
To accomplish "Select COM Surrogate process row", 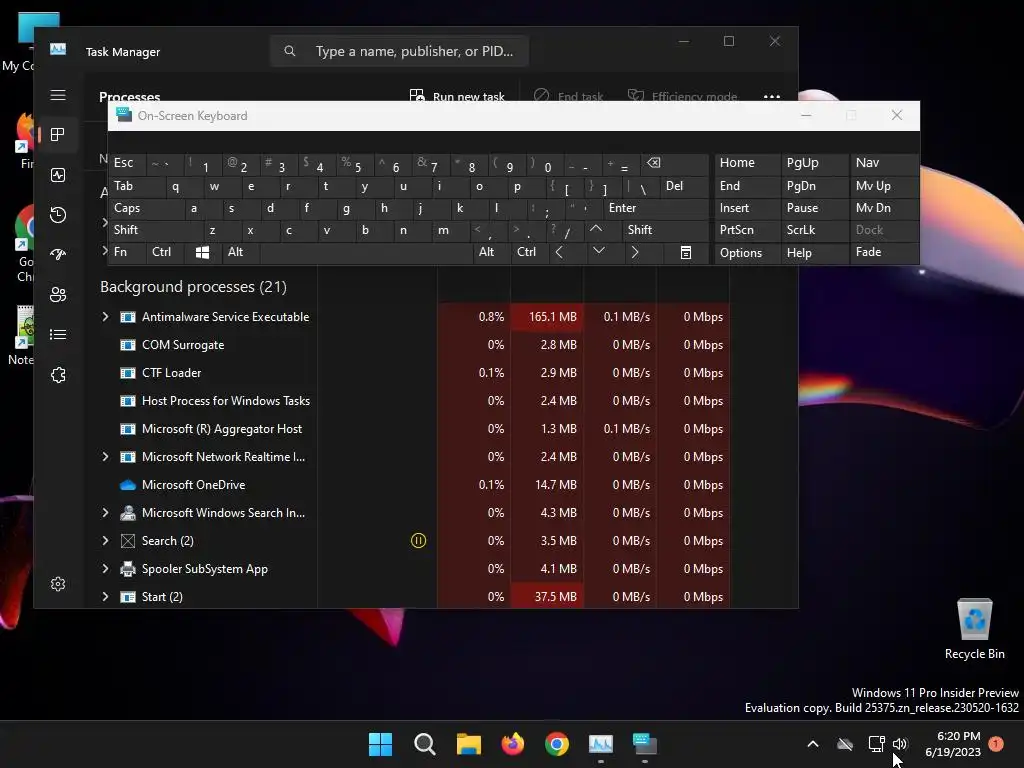I will point(415,345).
